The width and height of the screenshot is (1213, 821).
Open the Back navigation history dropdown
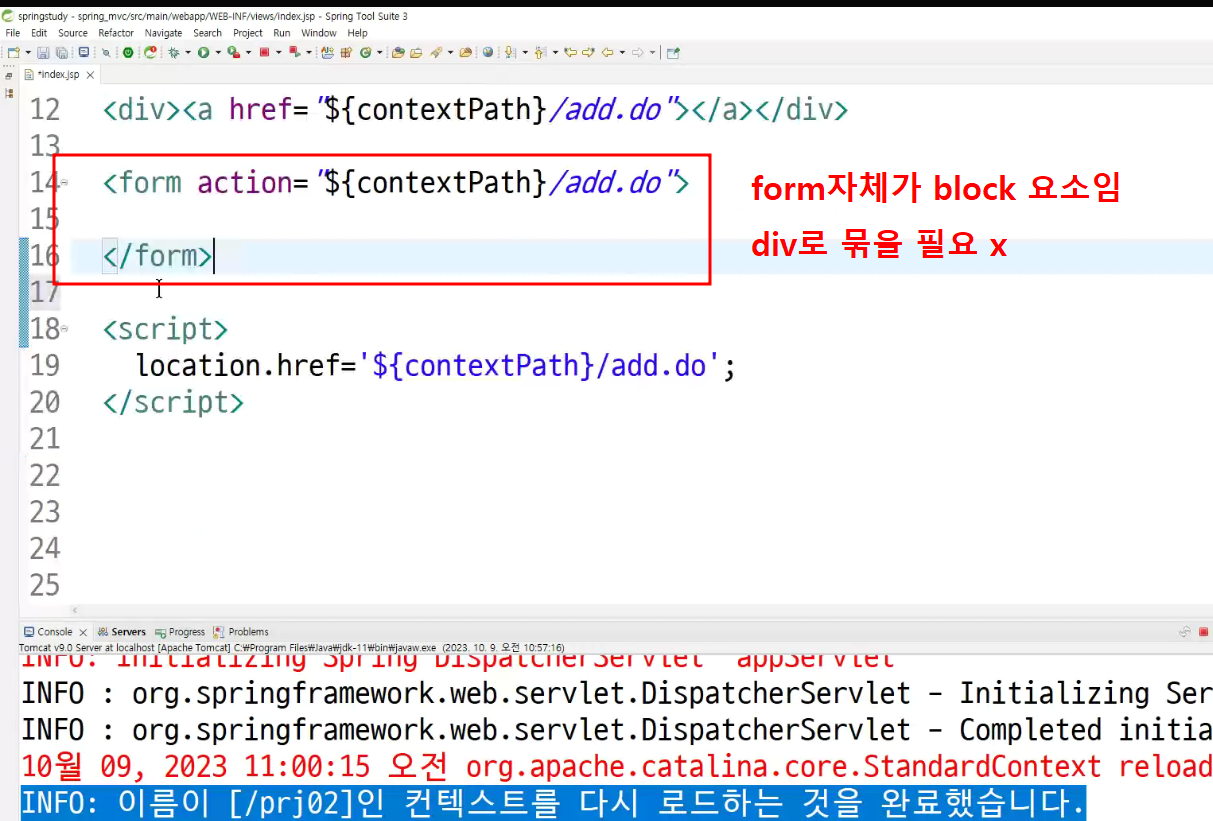coord(622,52)
